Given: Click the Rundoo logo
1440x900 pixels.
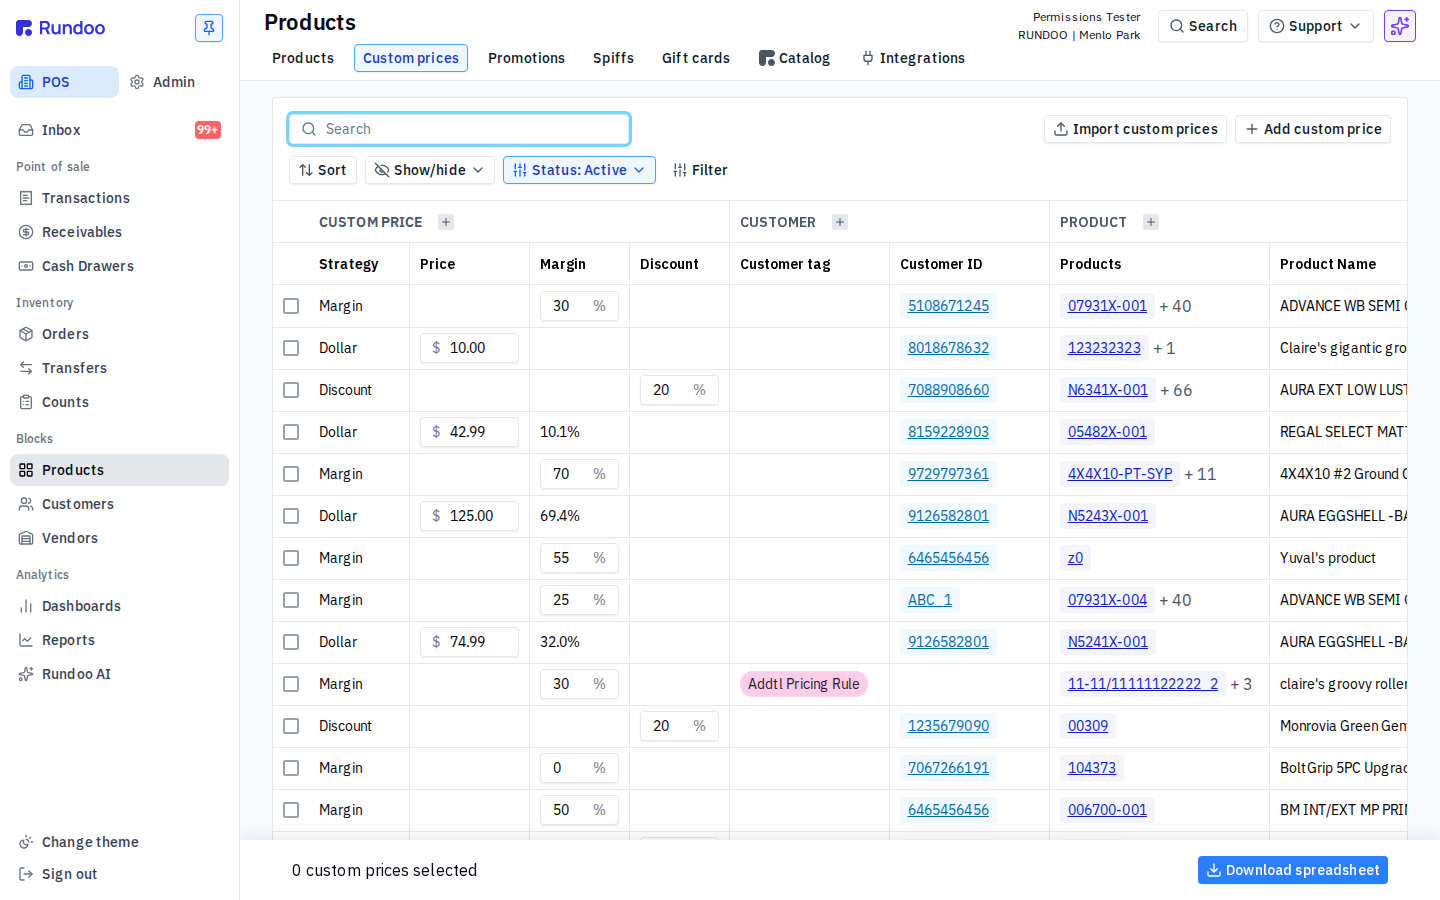Looking at the screenshot, I should (61, 28).
